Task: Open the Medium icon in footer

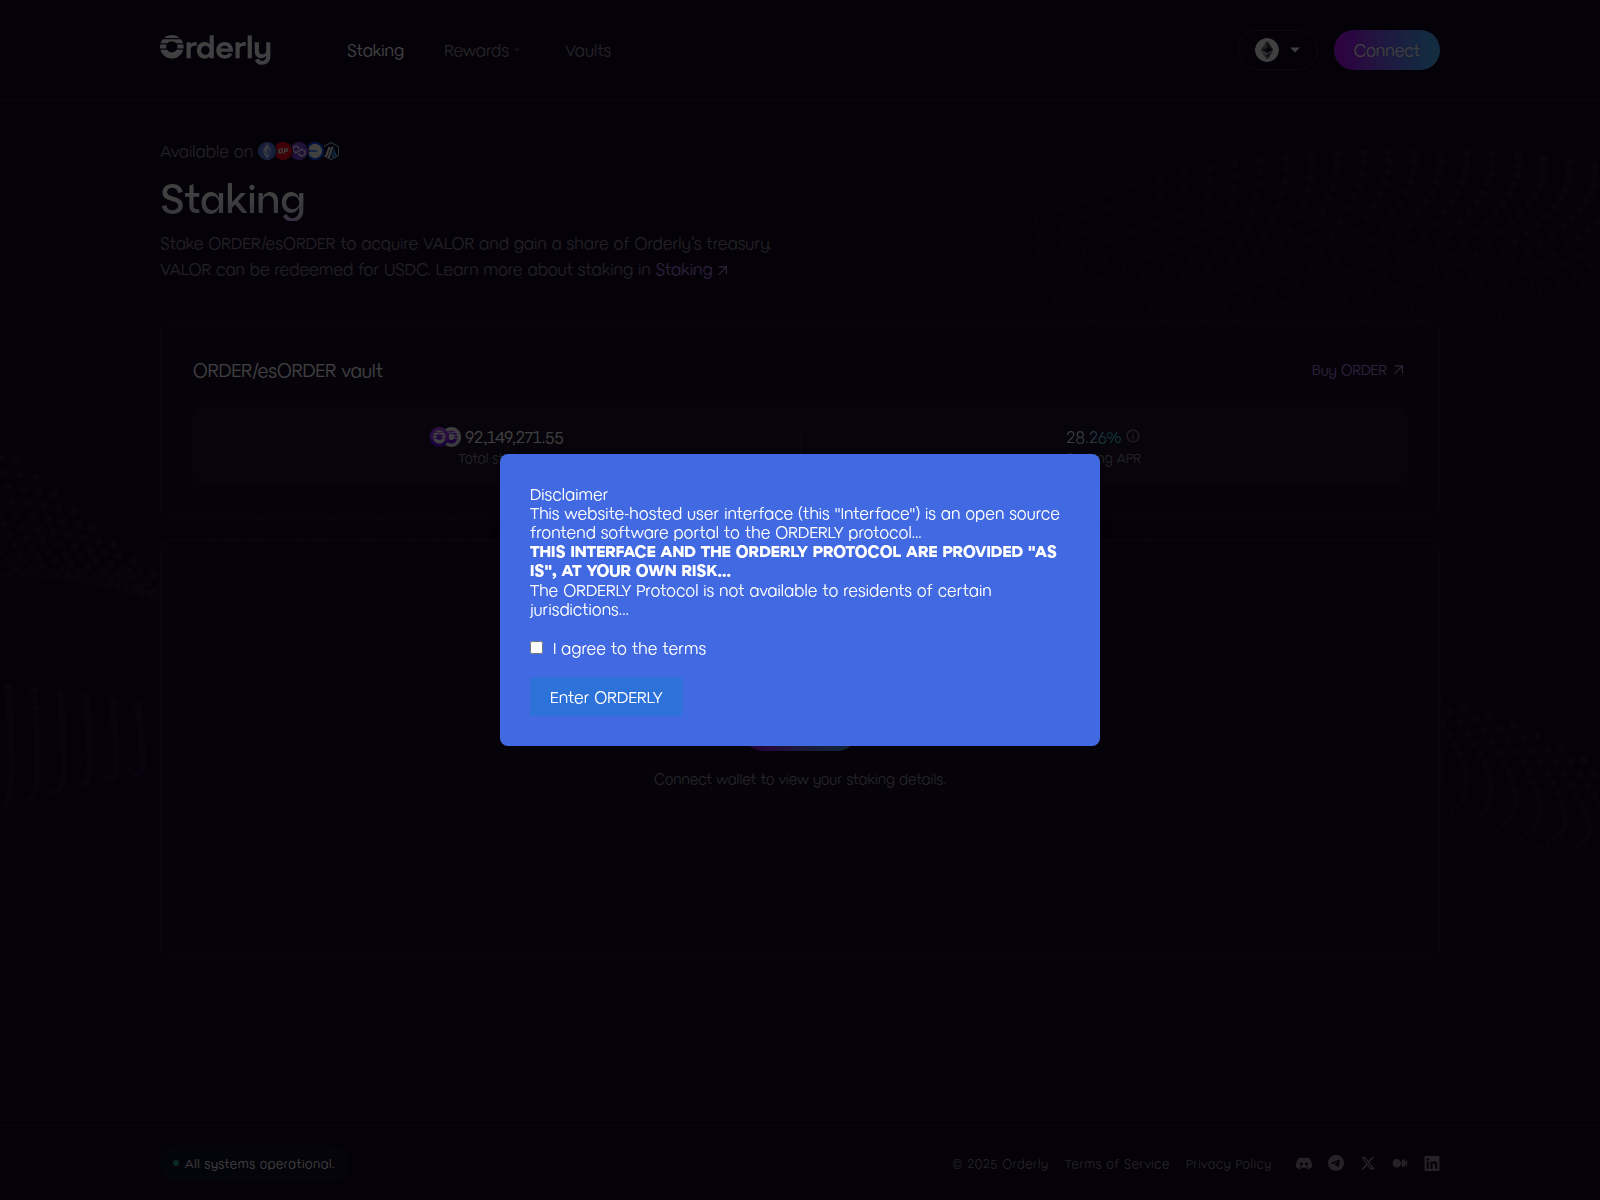Action: (x=1400, y=1163)
